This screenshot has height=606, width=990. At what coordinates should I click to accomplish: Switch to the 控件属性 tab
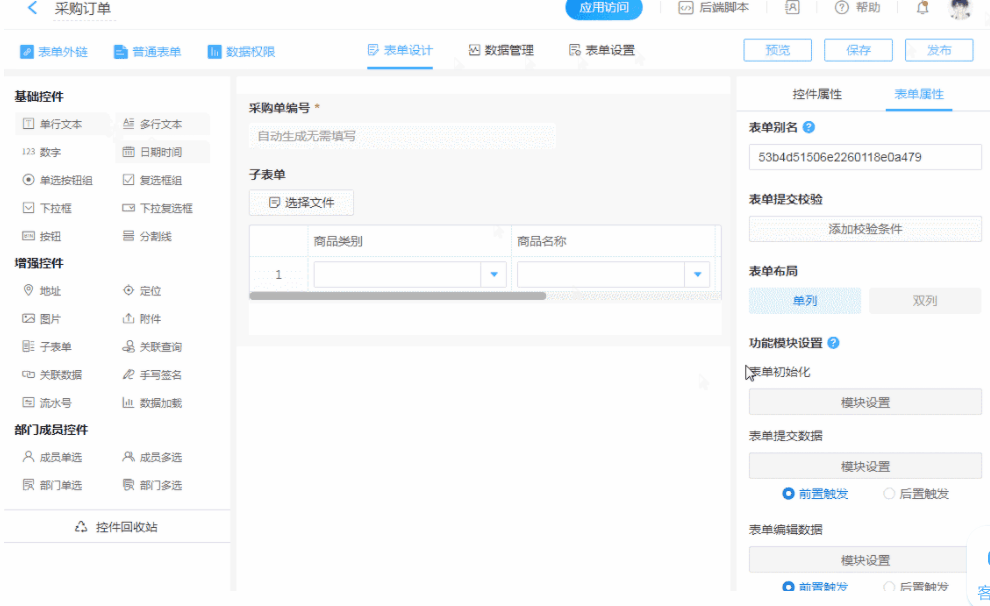point(817,94)
